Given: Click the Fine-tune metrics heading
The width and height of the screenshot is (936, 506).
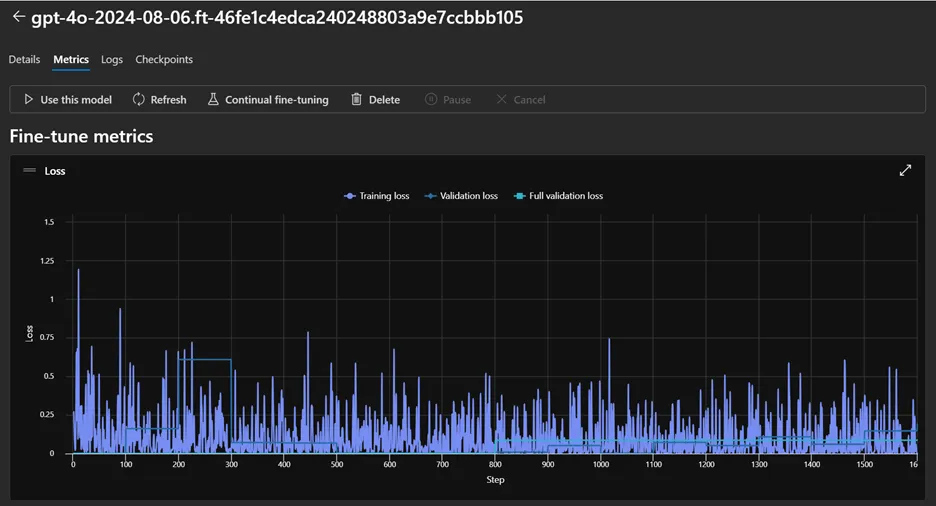Looking at the screenshot, I should (81, 136).
